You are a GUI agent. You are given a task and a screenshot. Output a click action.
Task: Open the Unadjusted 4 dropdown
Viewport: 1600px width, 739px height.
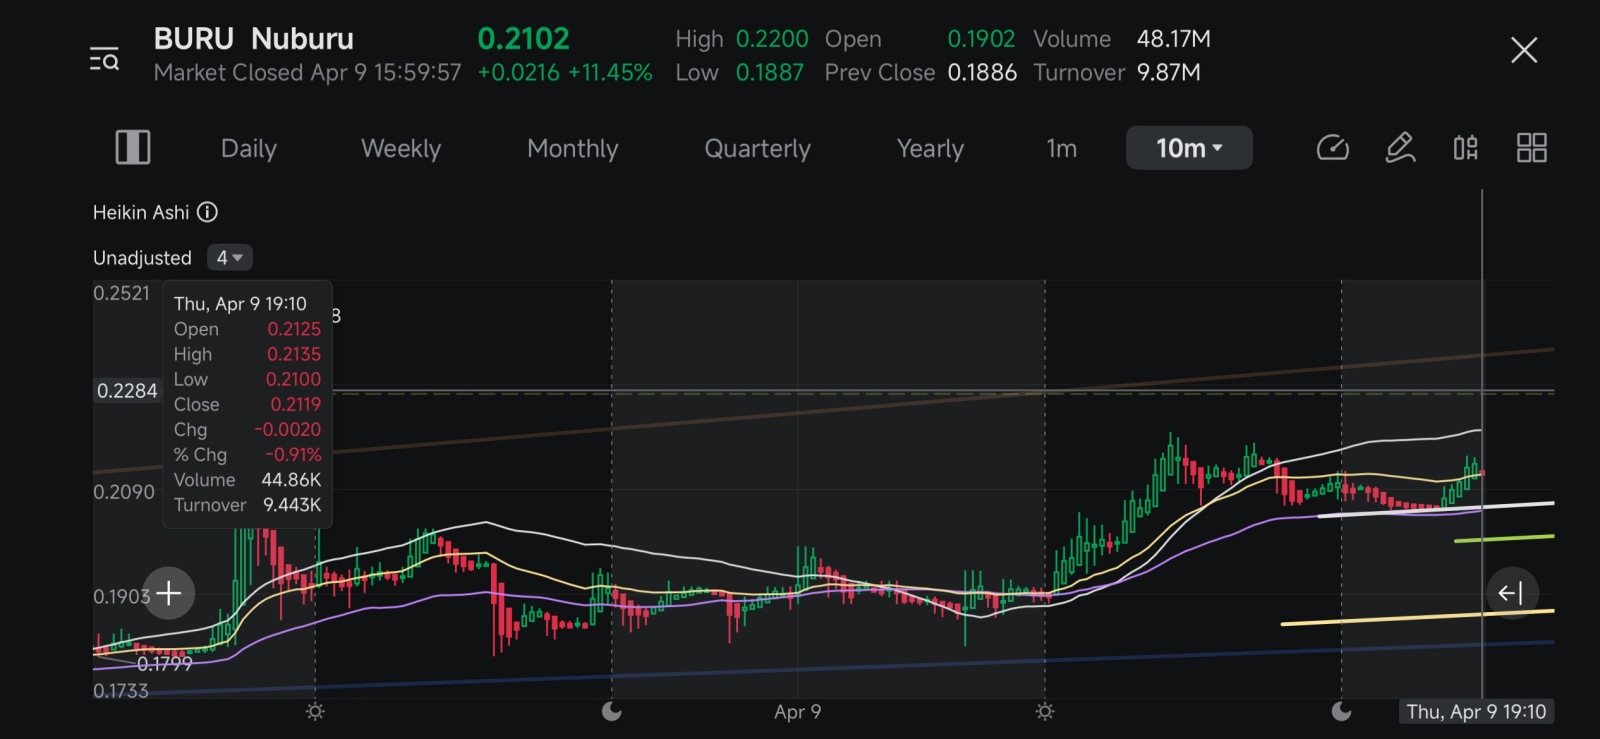click(x=230, y=258)
